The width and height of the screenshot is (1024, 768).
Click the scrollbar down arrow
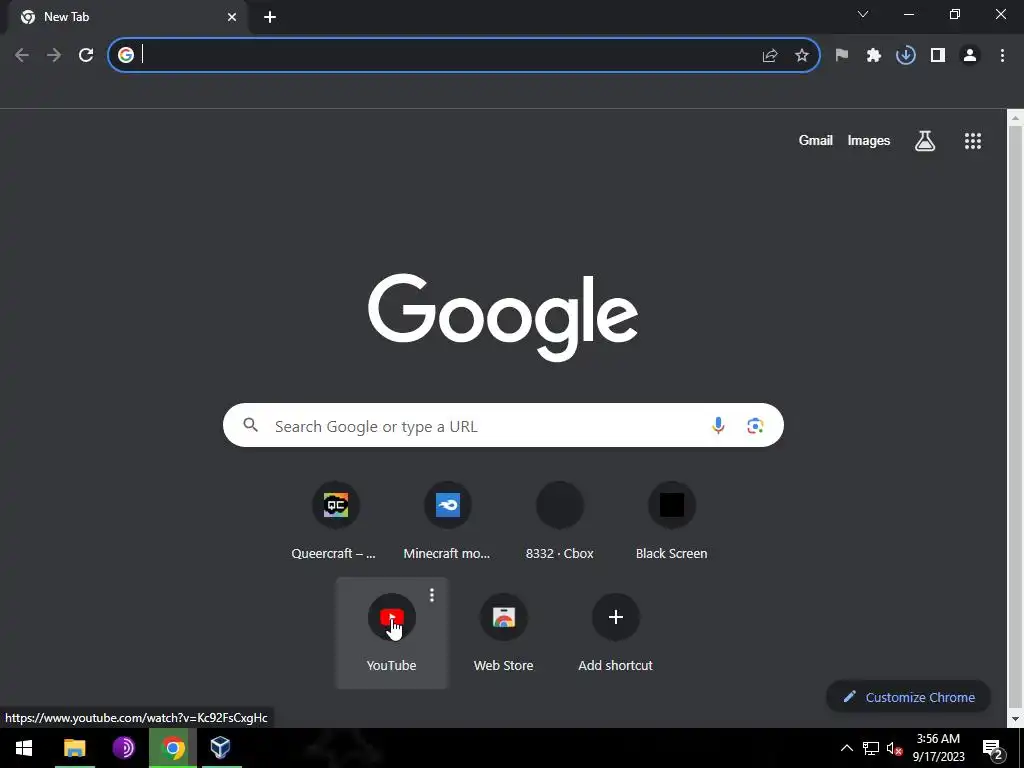point(1016,719)
